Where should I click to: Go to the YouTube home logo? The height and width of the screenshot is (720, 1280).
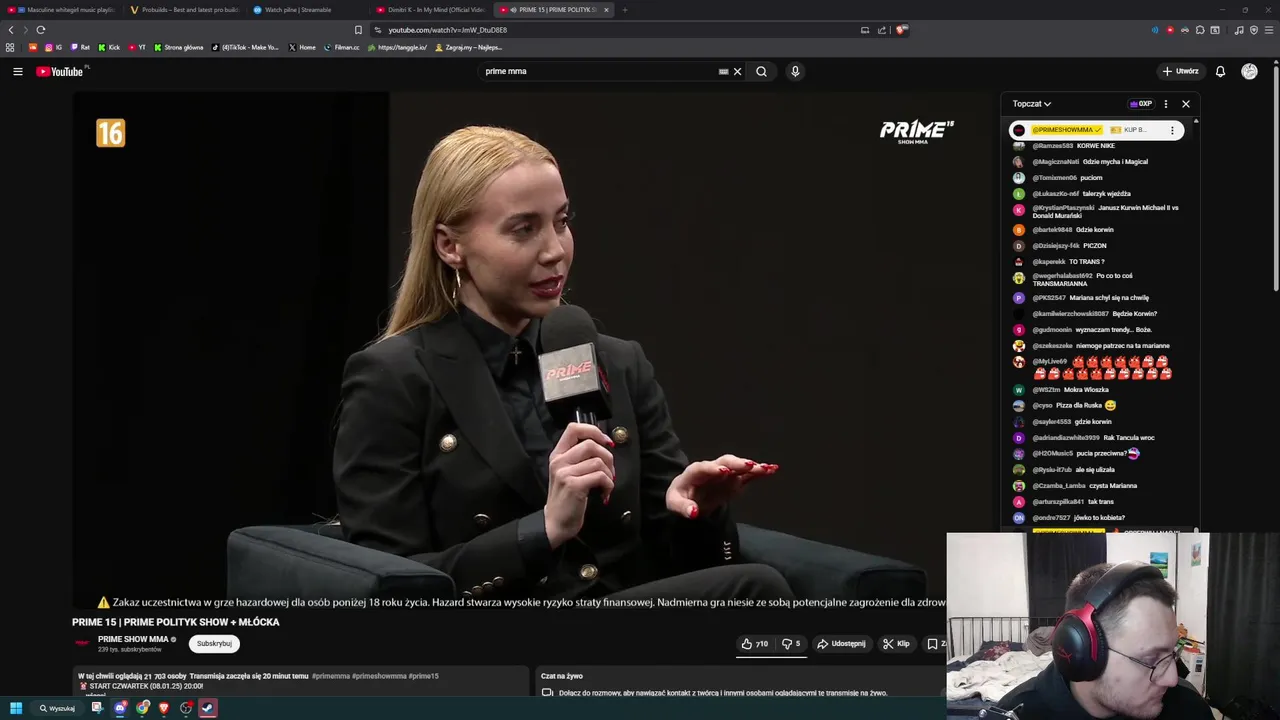coord(60,71)
